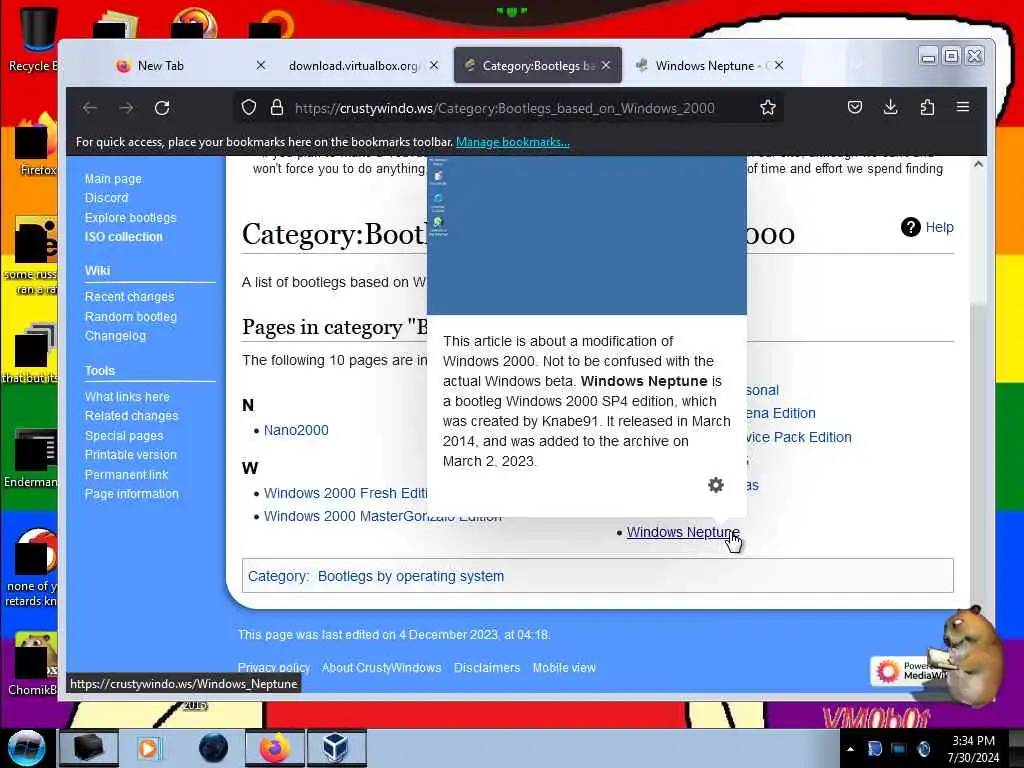
Task: Click the Firefox taskbar icon
Action: [x=274, y=748]
